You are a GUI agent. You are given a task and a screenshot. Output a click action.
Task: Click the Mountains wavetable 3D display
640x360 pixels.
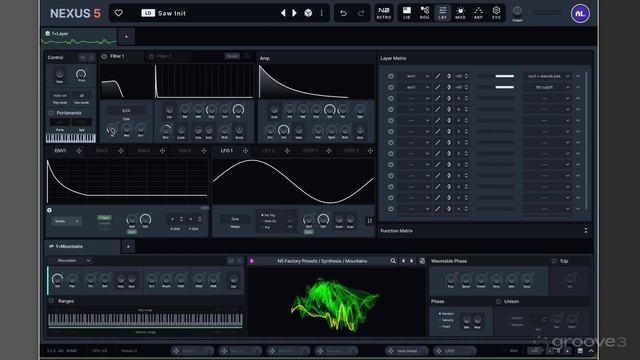click(x=336, y=302)
